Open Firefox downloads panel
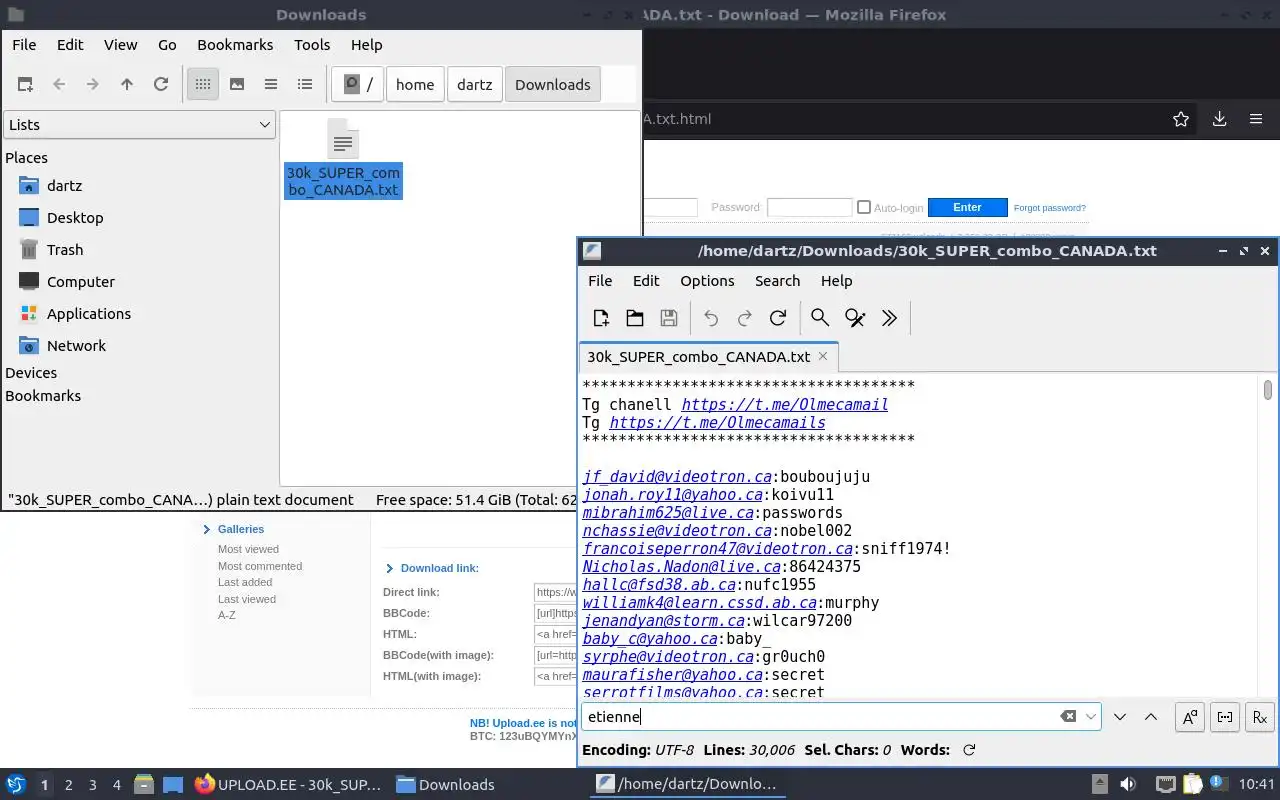 1219,119
